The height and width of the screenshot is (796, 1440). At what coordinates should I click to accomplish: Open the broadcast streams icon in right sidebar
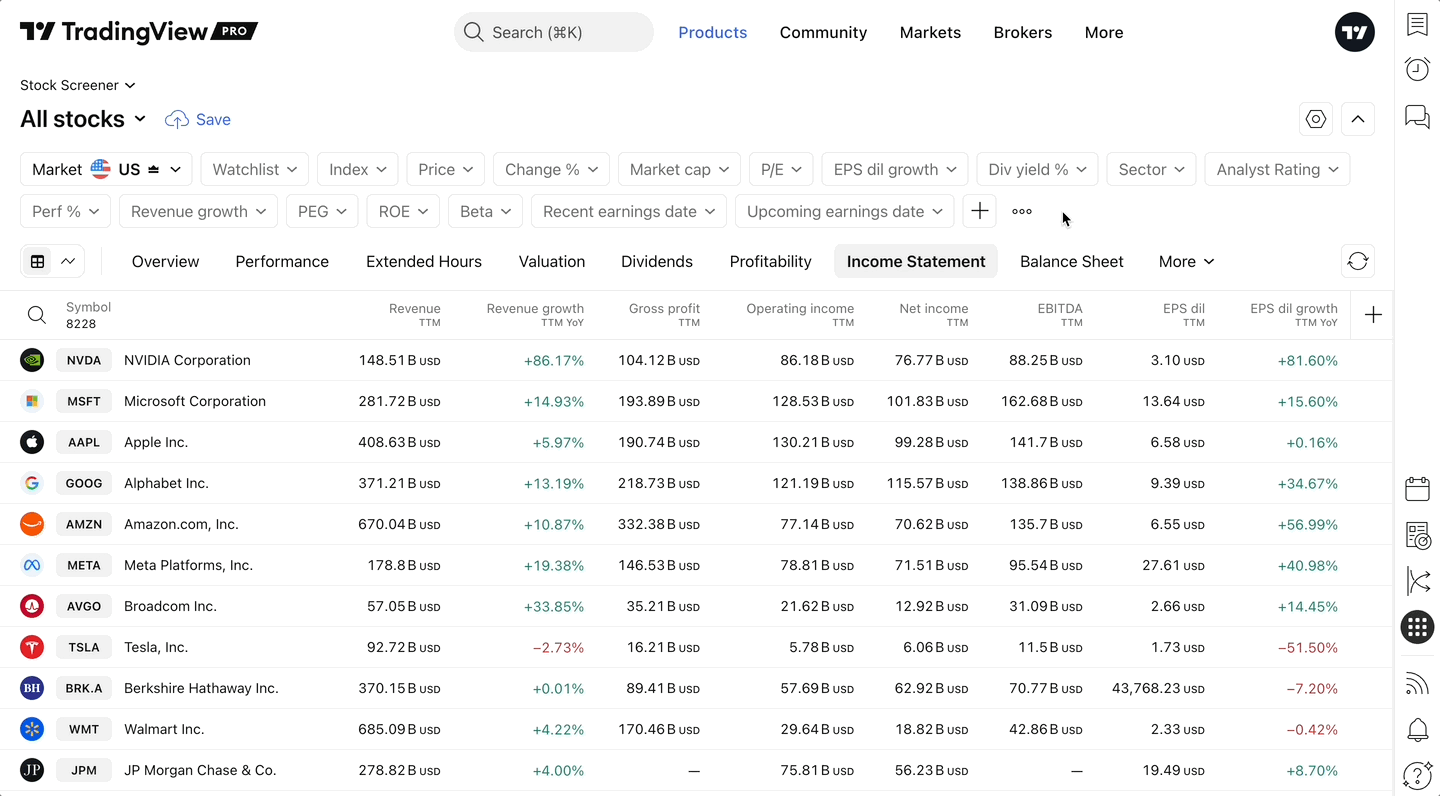1417,684
